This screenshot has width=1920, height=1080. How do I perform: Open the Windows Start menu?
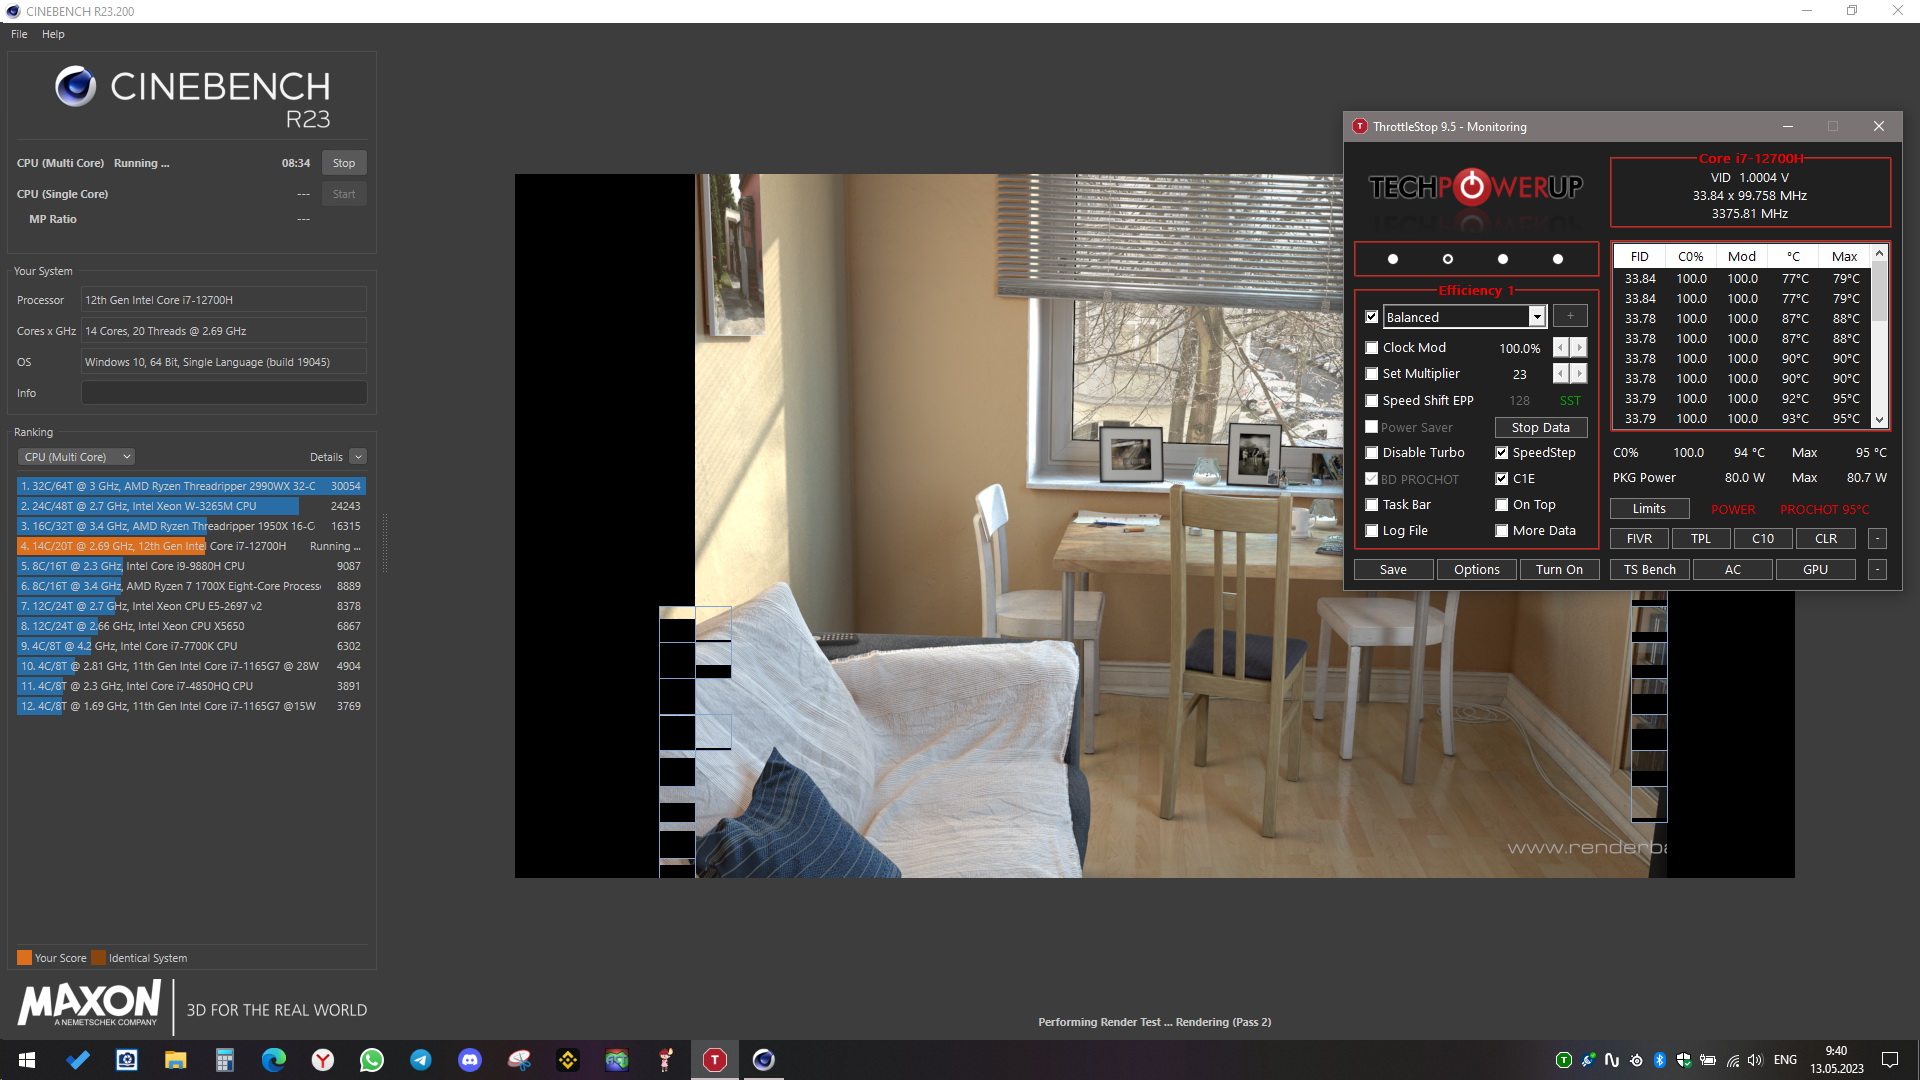pos(27,1060)
